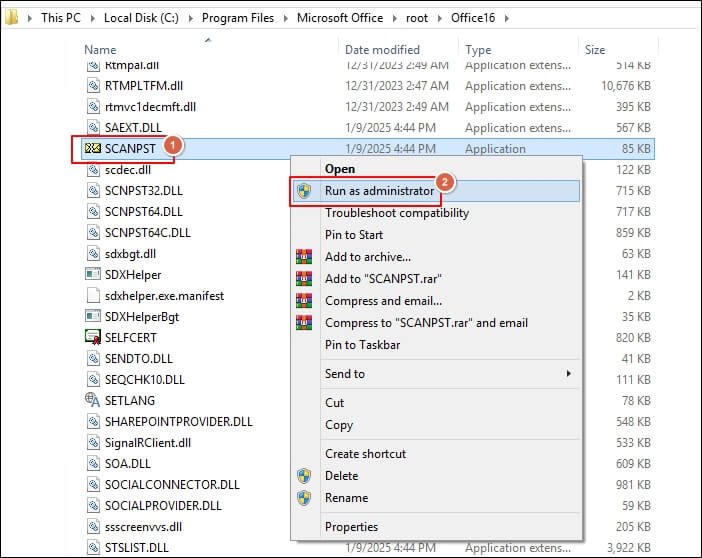Viewport: 702px width, 558px height.
Task: Click the SELFCERT certificate icon
Action: coord(94,338)
